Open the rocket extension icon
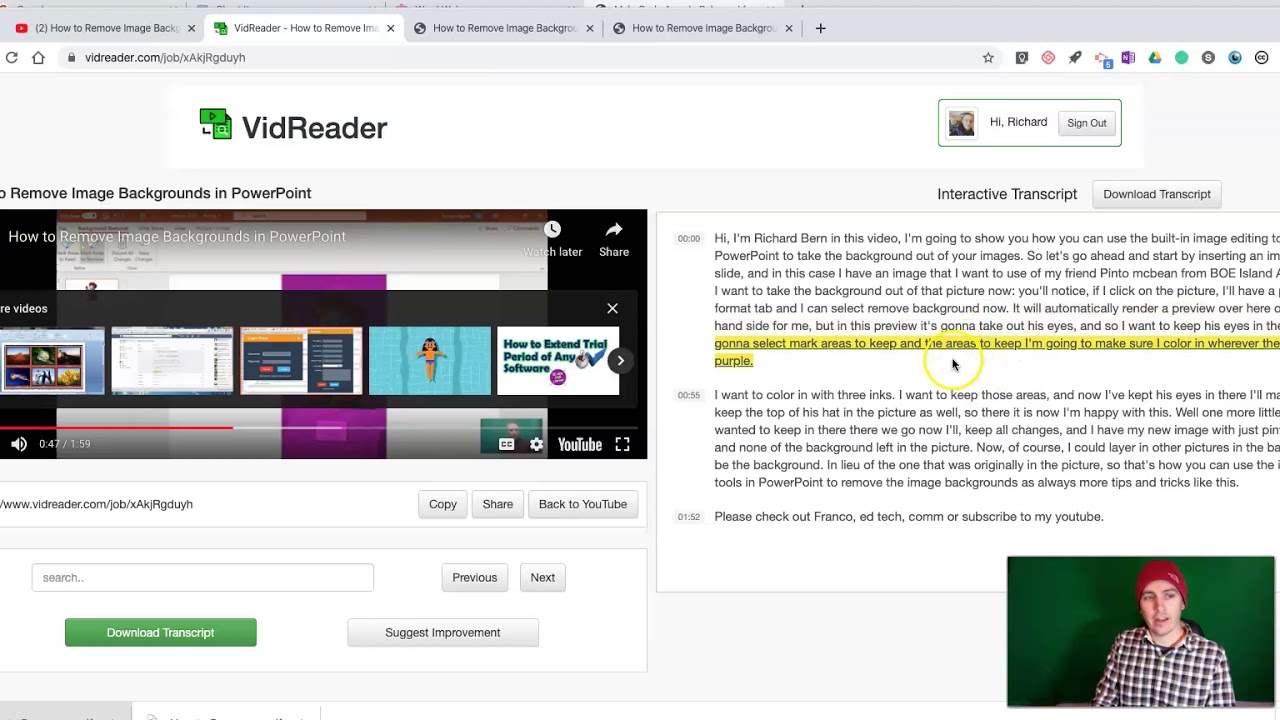This screenshot has height=720, width=1280. tap(1075, 58)
